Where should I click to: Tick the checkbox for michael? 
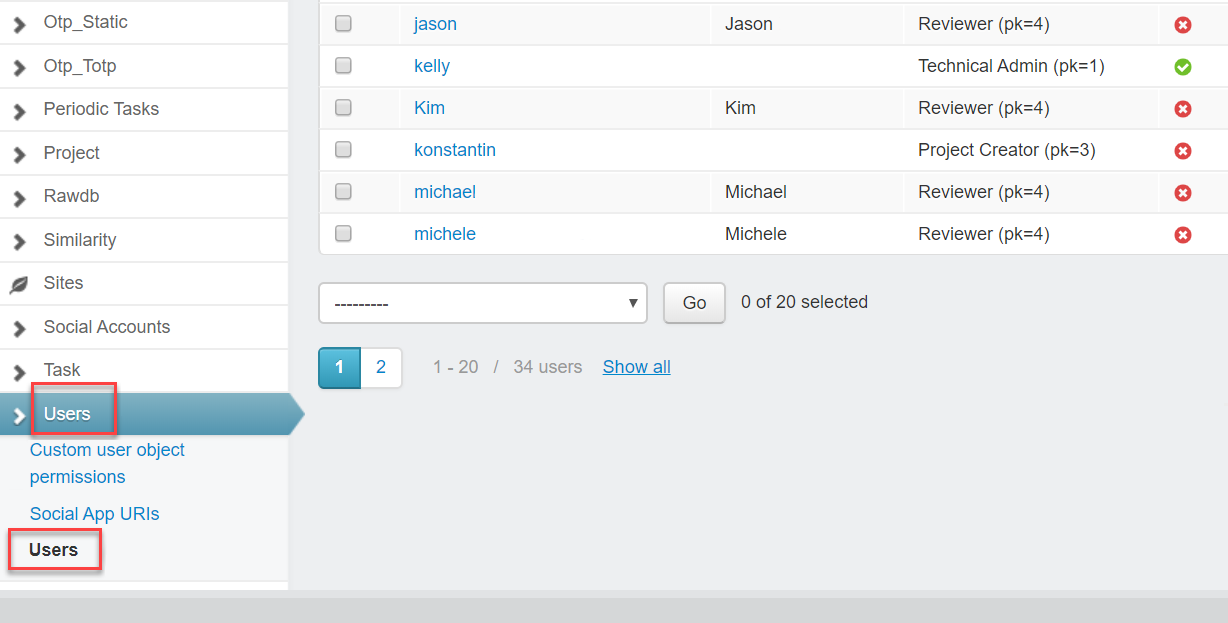click(x=343, y=192)
